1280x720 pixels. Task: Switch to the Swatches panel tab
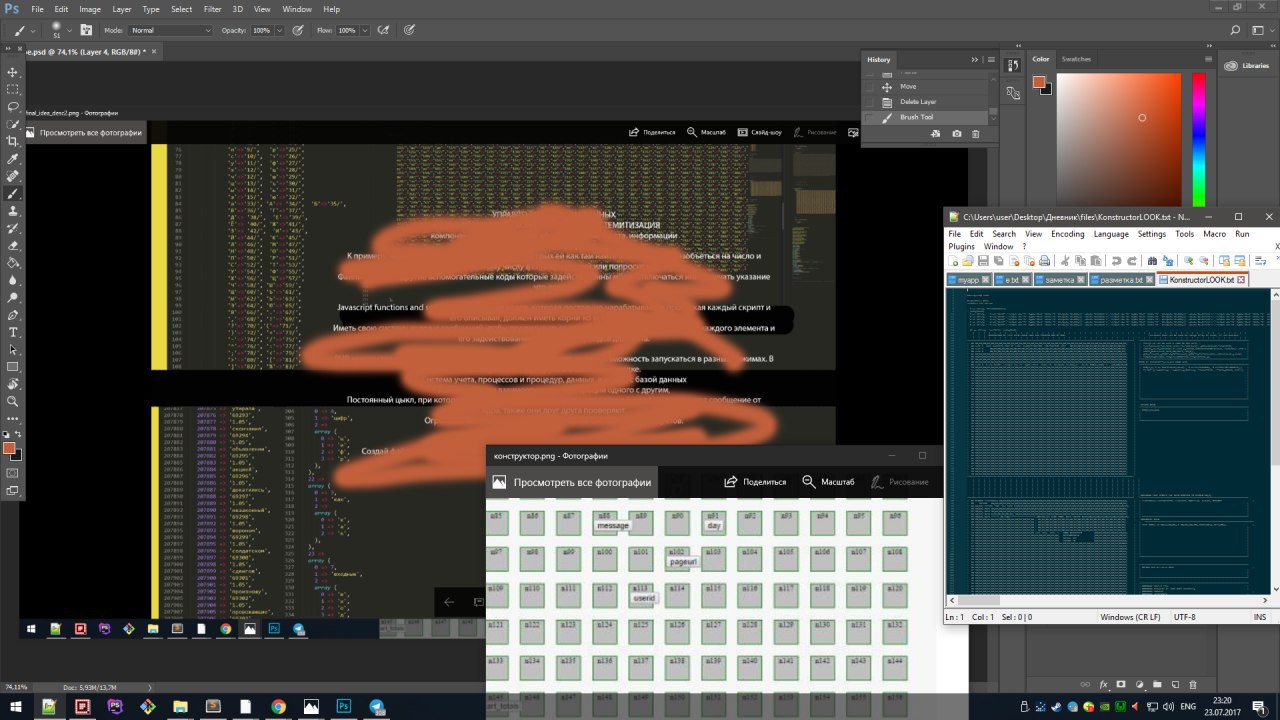(1076, 59)
